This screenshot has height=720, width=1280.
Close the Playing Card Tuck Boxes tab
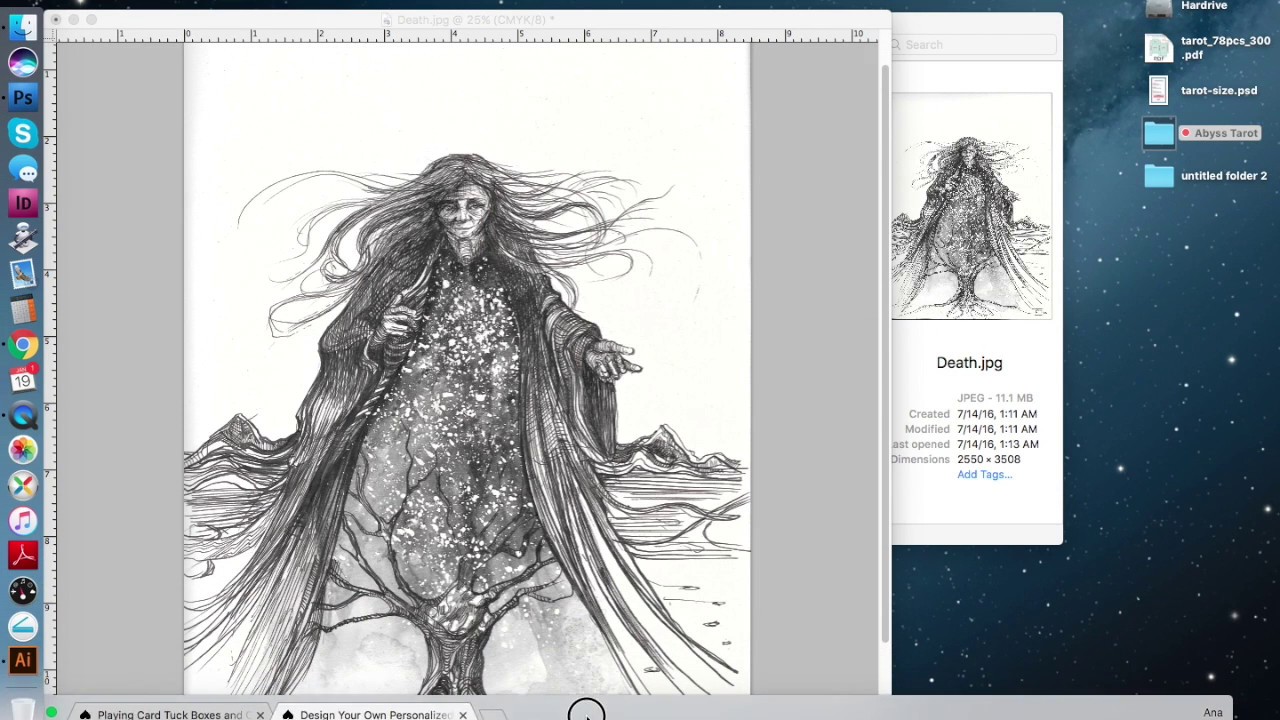260,715
